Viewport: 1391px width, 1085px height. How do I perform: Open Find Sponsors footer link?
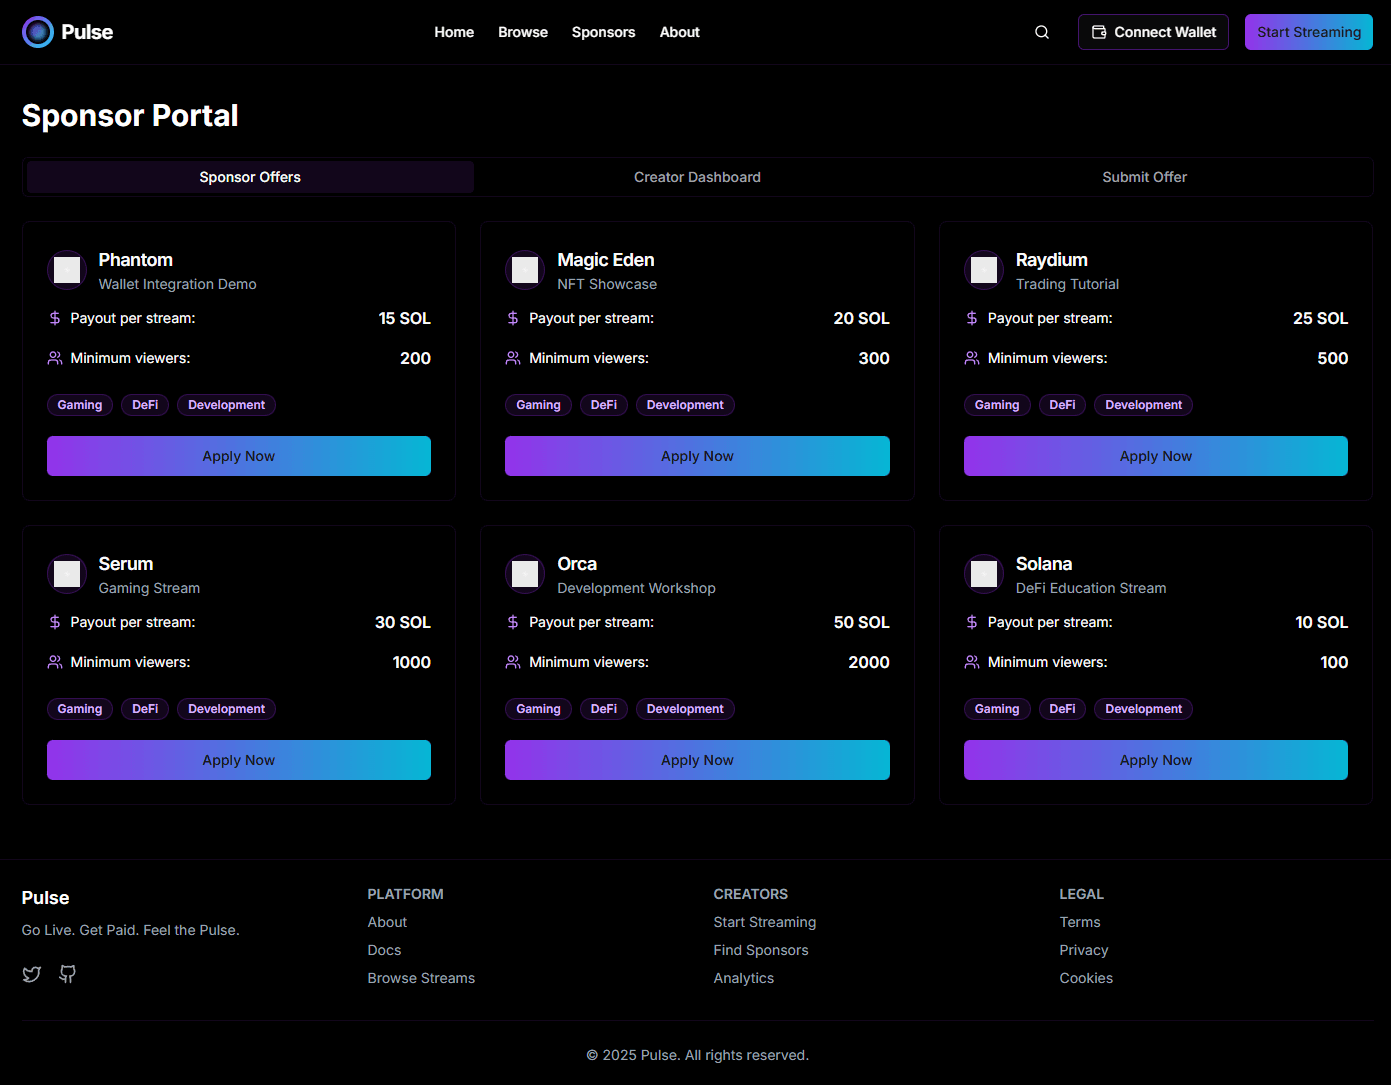click(x=761, y=950)
